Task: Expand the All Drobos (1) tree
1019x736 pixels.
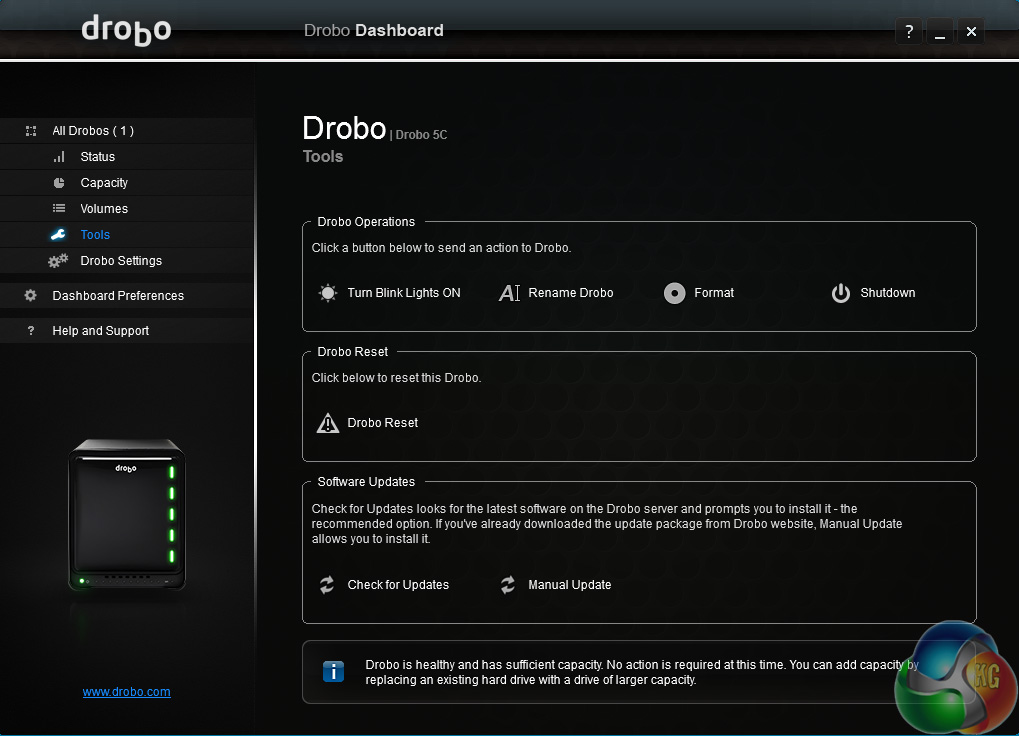Action: pos(93,131)
